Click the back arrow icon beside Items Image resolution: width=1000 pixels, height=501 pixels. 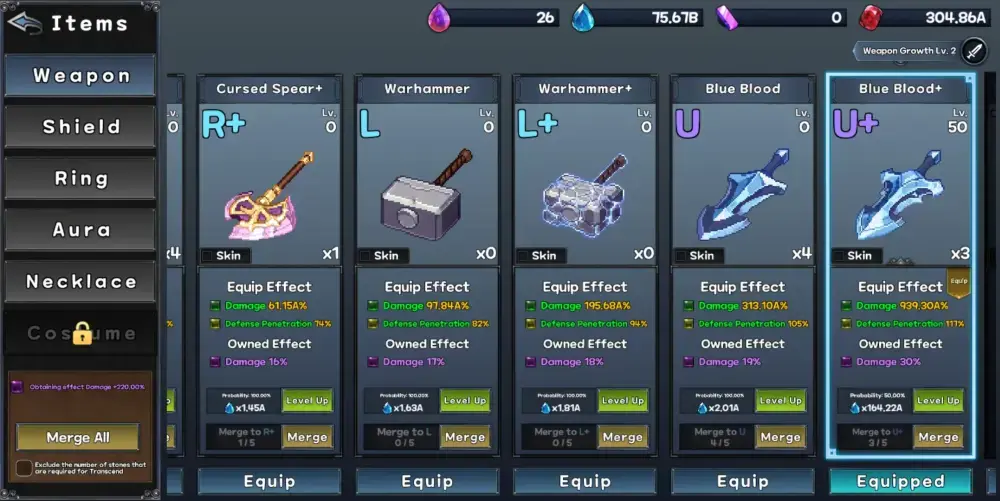(x=25, y=23)
